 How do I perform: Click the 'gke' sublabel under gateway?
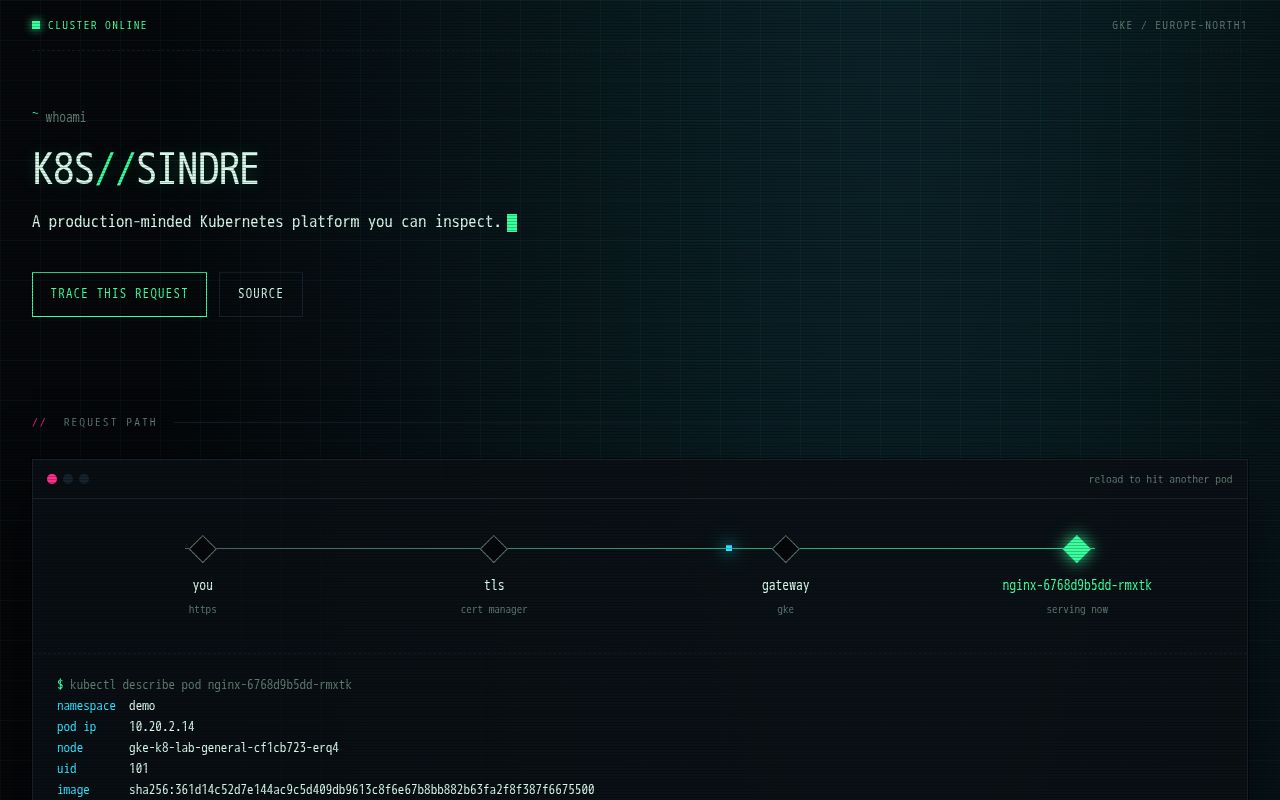tap(786, 609)
